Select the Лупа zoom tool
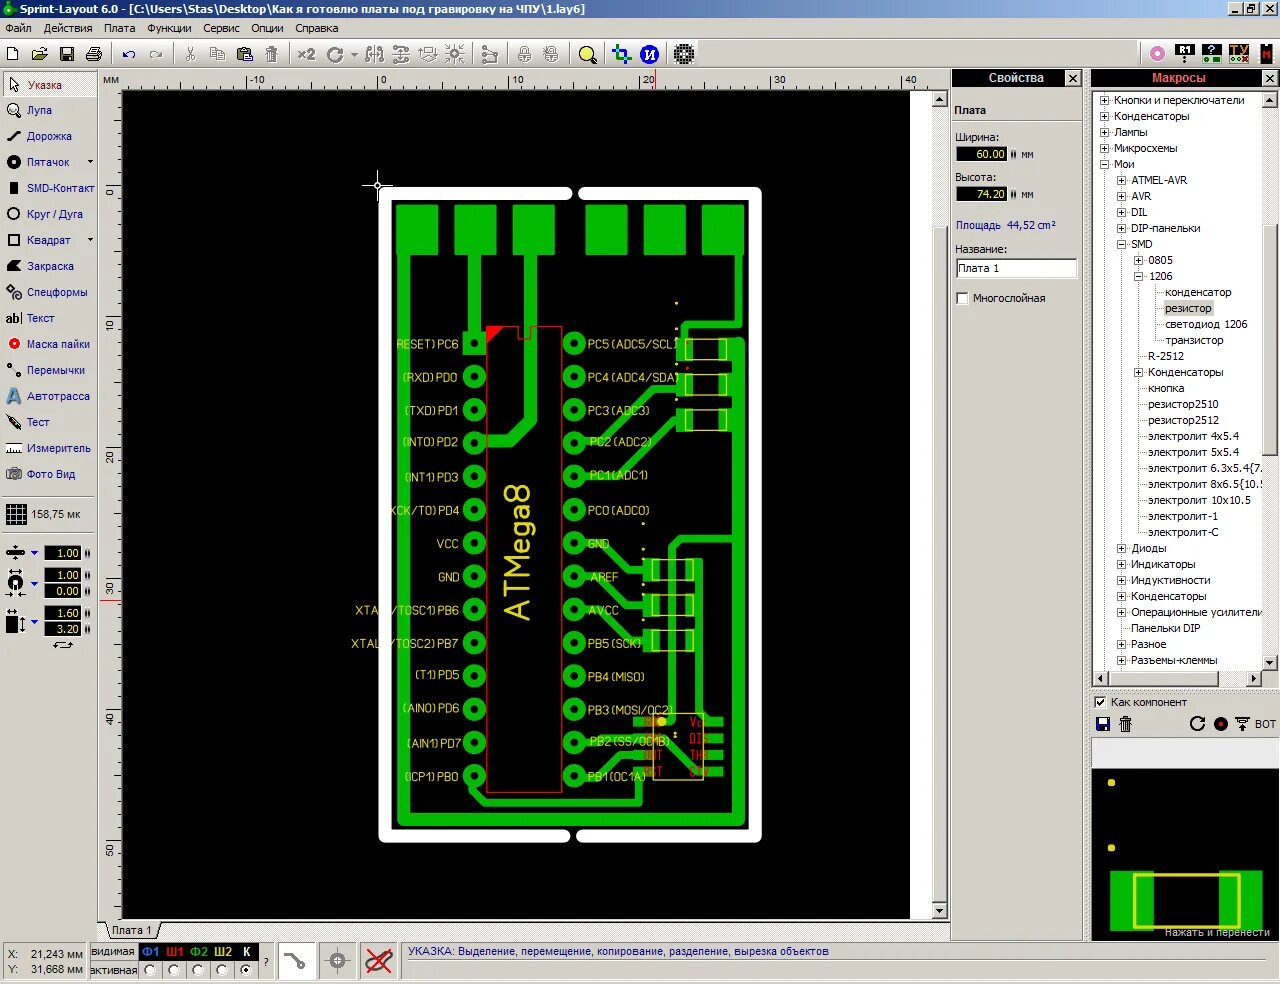Viewport: 1280px width, 984px height. tap(49, 110)
